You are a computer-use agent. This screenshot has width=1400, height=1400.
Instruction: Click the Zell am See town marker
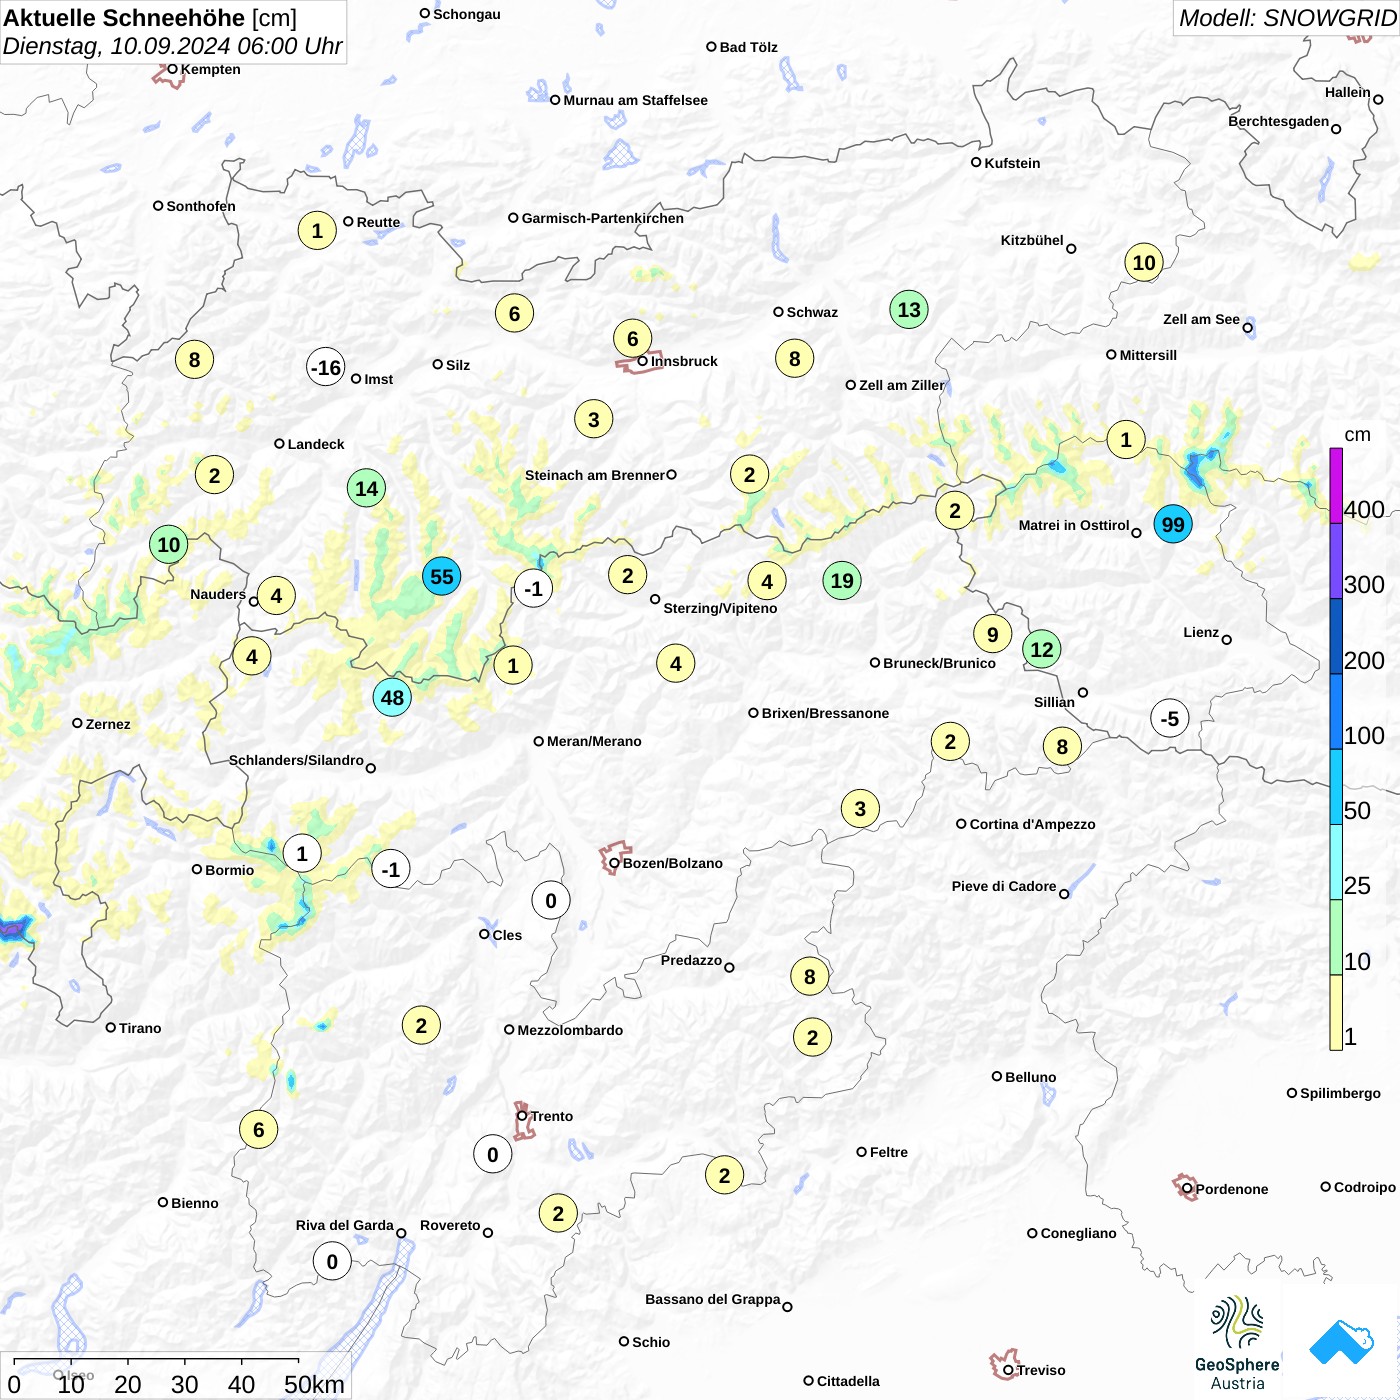click(1248, 328)
